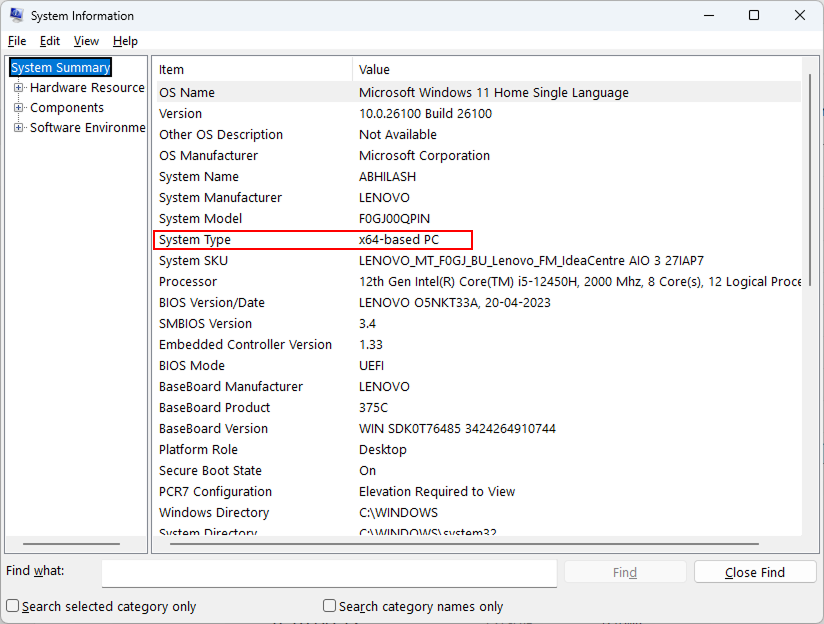Click the ABHILASH value
This screenshot has height=624, width=824.
click(387, 177)
